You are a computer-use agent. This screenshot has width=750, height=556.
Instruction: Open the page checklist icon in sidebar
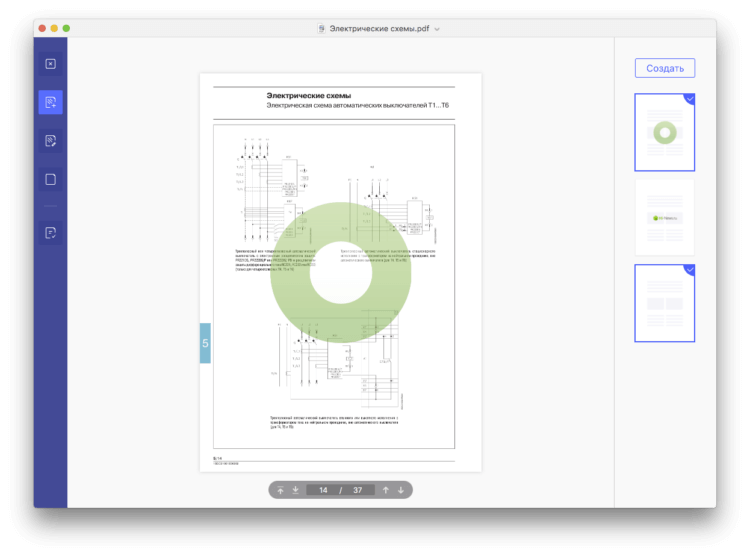[50, 233]
